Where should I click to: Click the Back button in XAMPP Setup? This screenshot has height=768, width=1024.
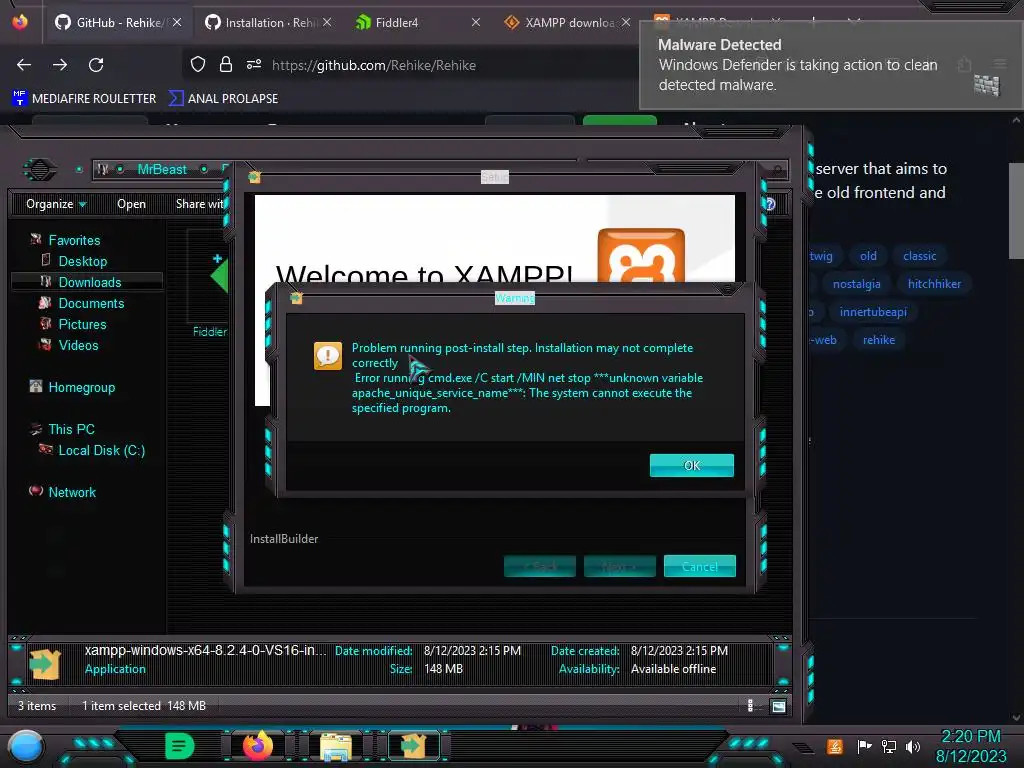pyautogui.click(x=539, y=566)
